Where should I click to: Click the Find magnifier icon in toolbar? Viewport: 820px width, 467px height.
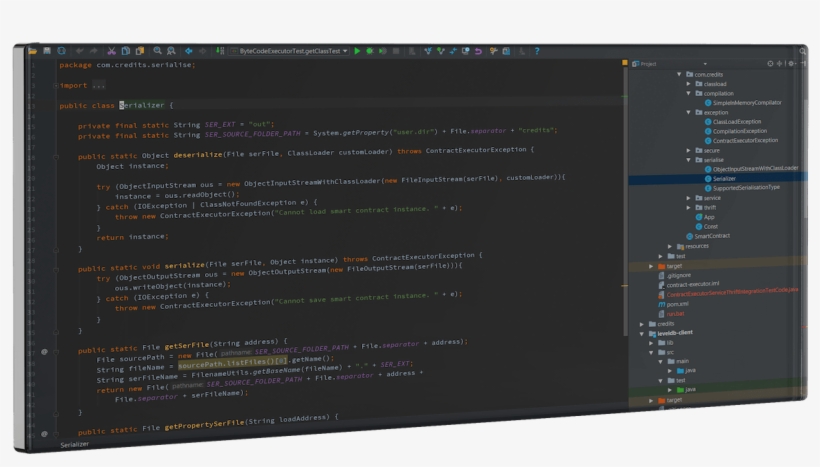tap(158, 50)
